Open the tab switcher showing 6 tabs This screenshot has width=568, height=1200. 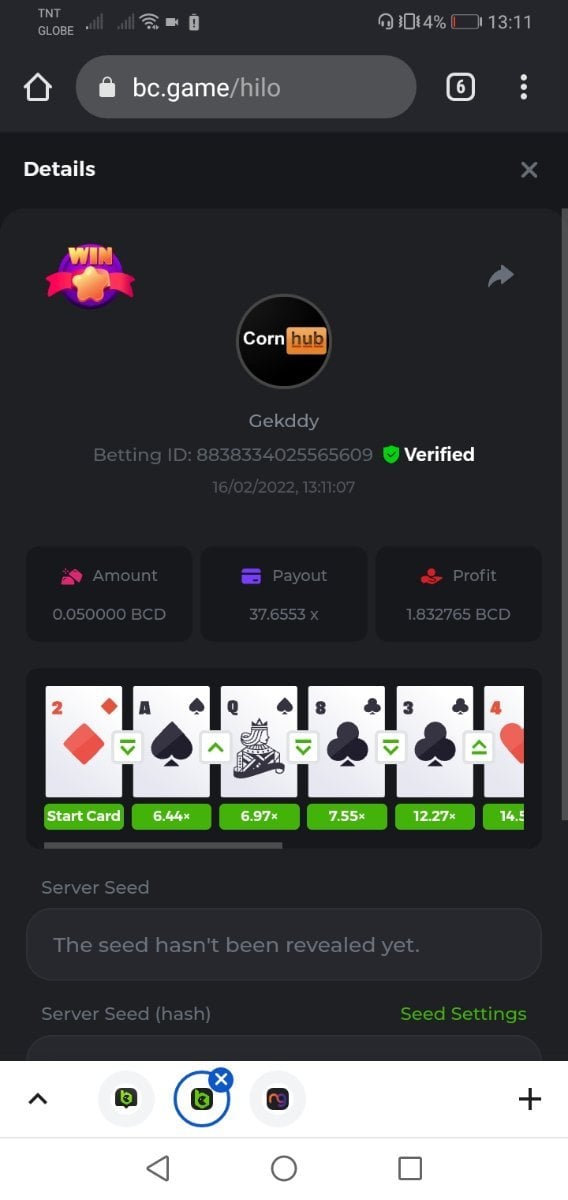click(x=460, y=87)
